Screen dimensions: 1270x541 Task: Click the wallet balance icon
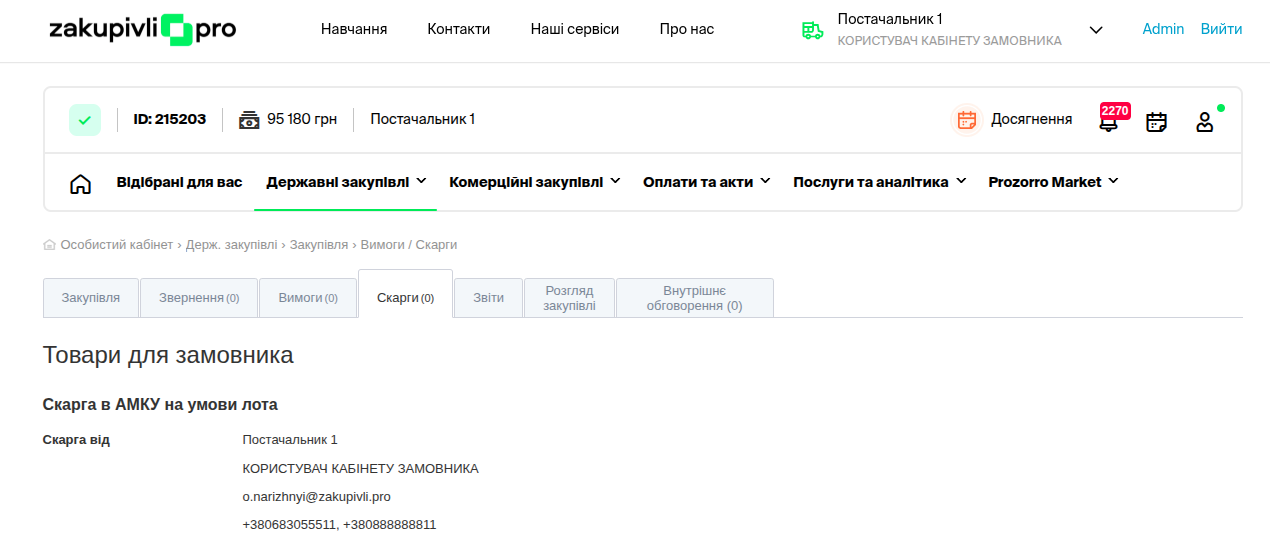[x=249, y=120]
